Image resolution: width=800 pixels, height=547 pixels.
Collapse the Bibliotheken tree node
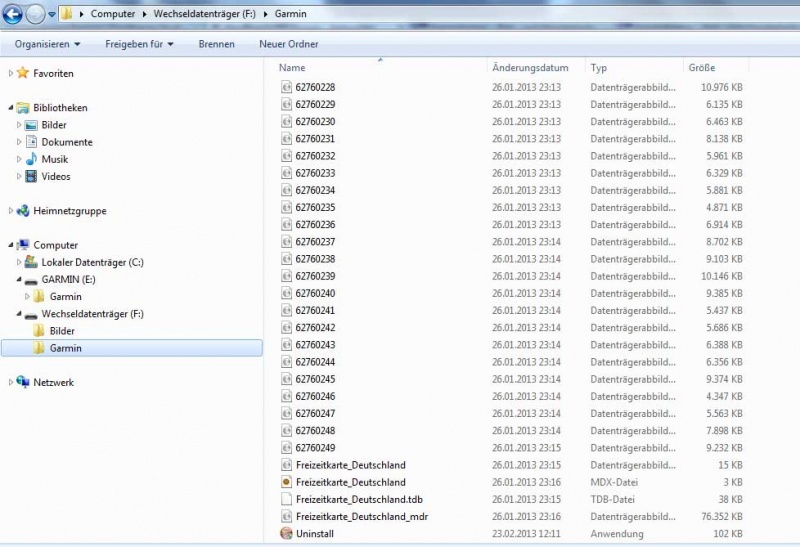11,108
